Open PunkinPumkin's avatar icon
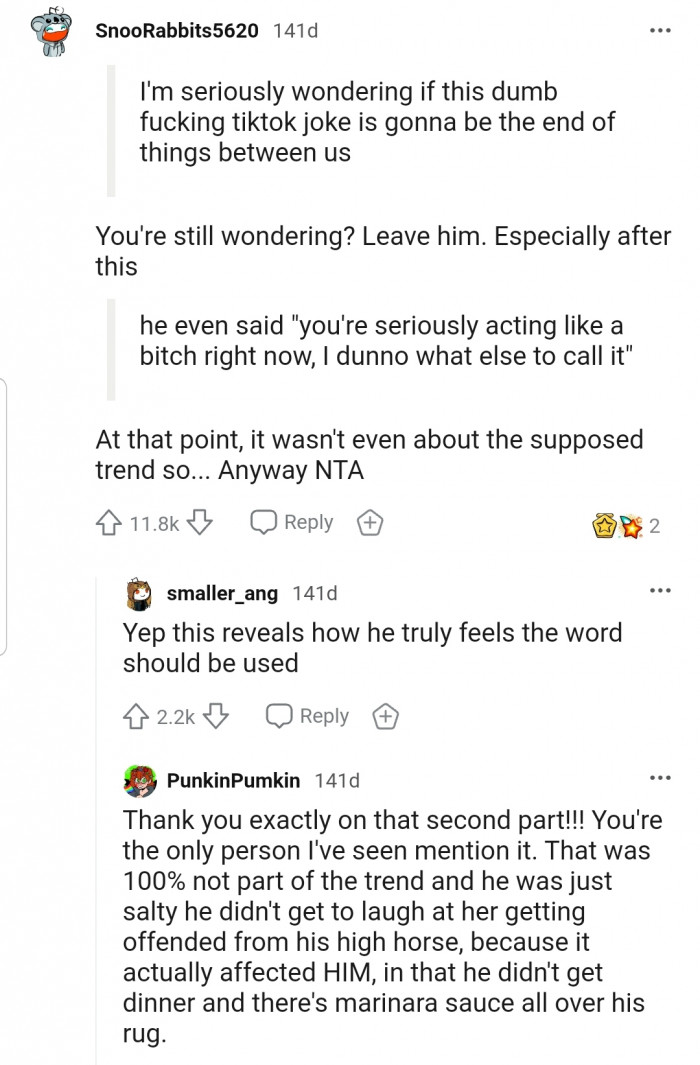This screenshot has width=700, height=1065. (x=140, y=780)
